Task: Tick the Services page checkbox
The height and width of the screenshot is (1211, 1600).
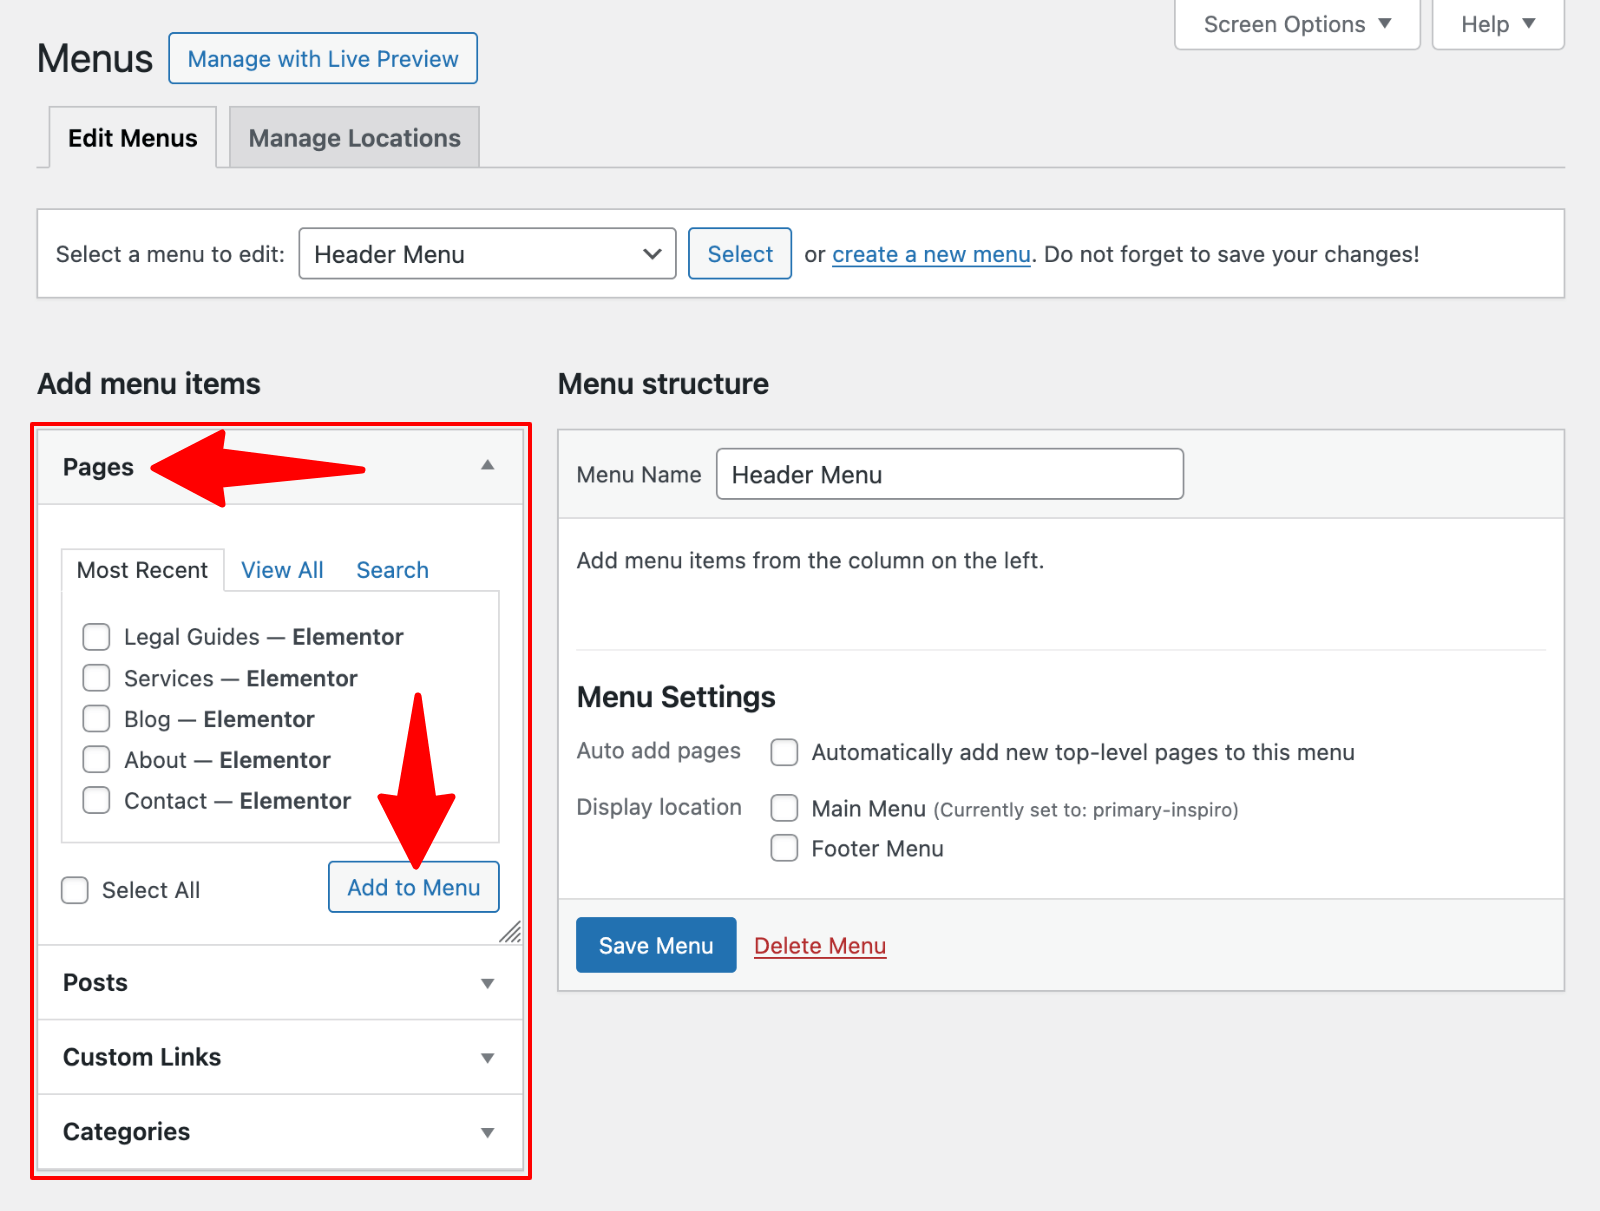Action: point(96,678)
